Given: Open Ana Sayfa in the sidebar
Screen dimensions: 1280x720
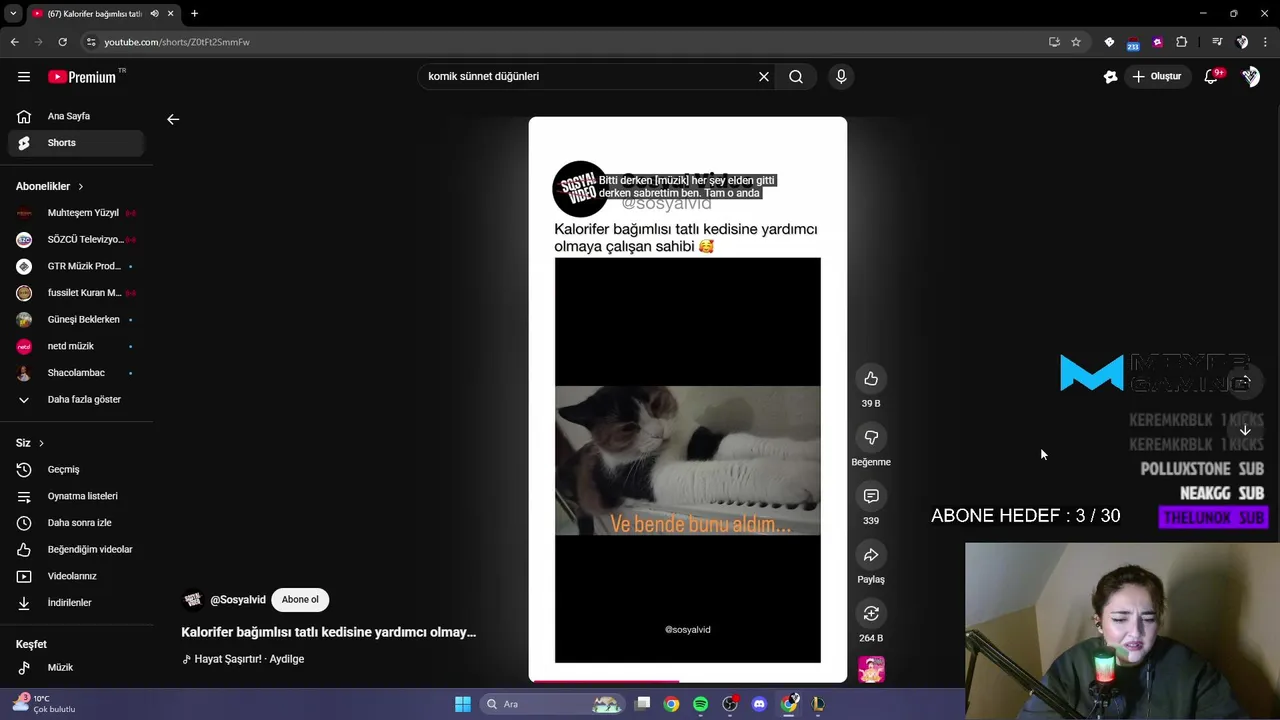Looking at the screenshot, I should [76, 116].
